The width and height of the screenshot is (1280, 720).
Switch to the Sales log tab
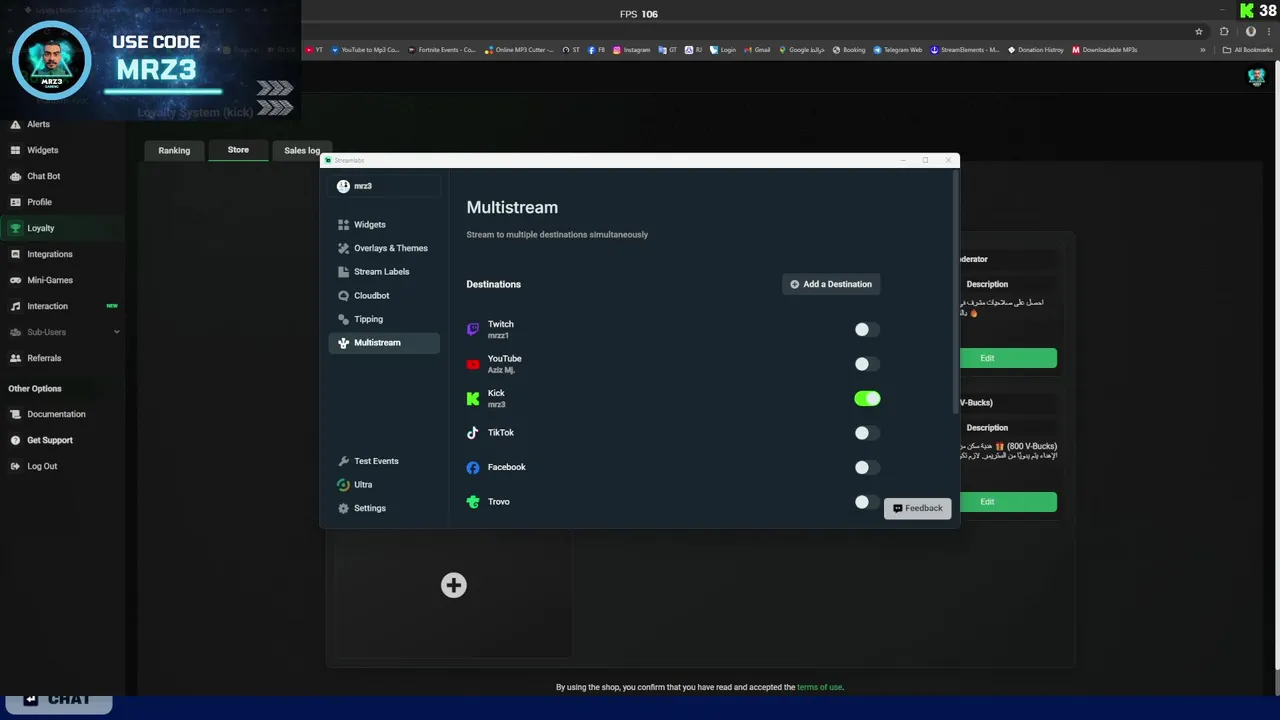coord(301,151)
